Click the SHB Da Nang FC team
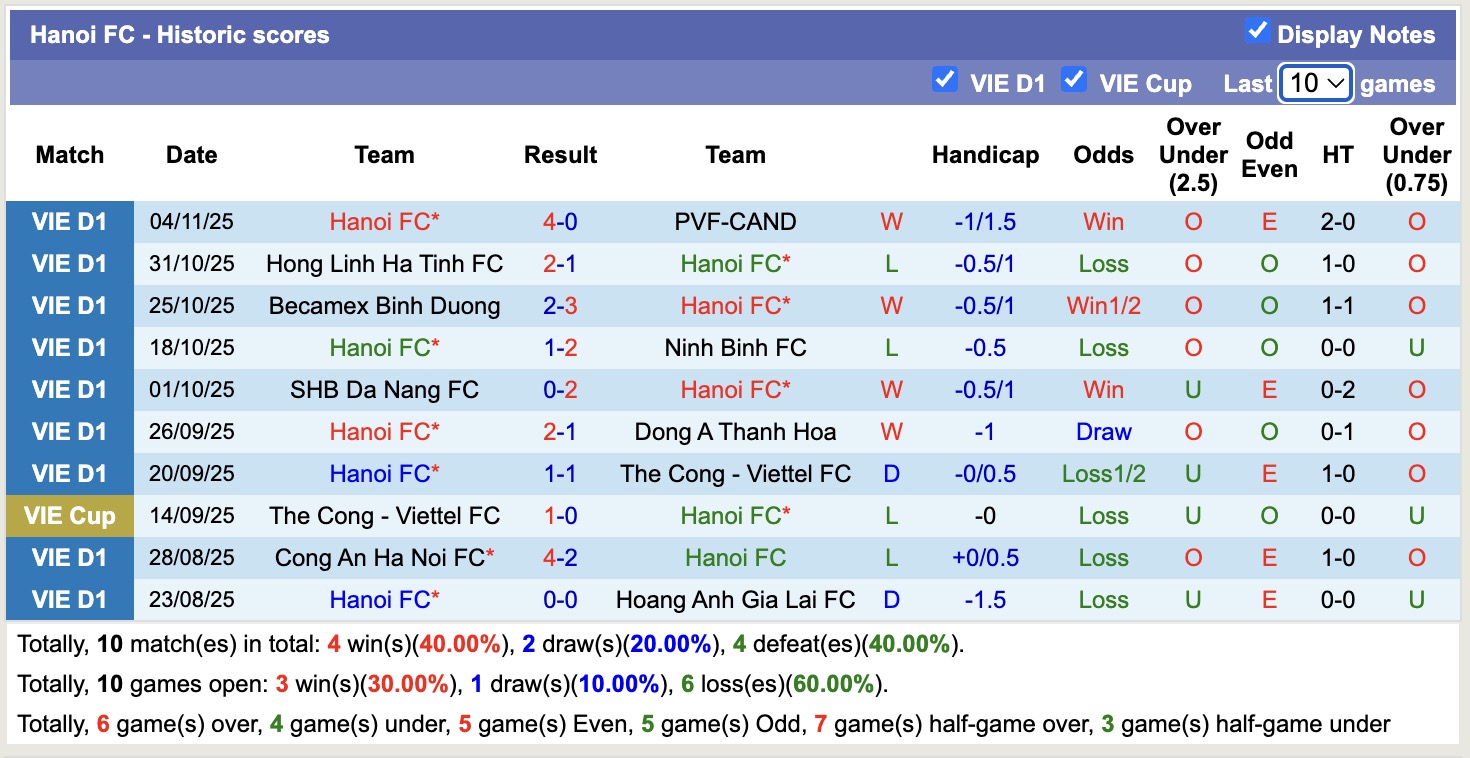 pyautogui.click(x=384, y=390)
